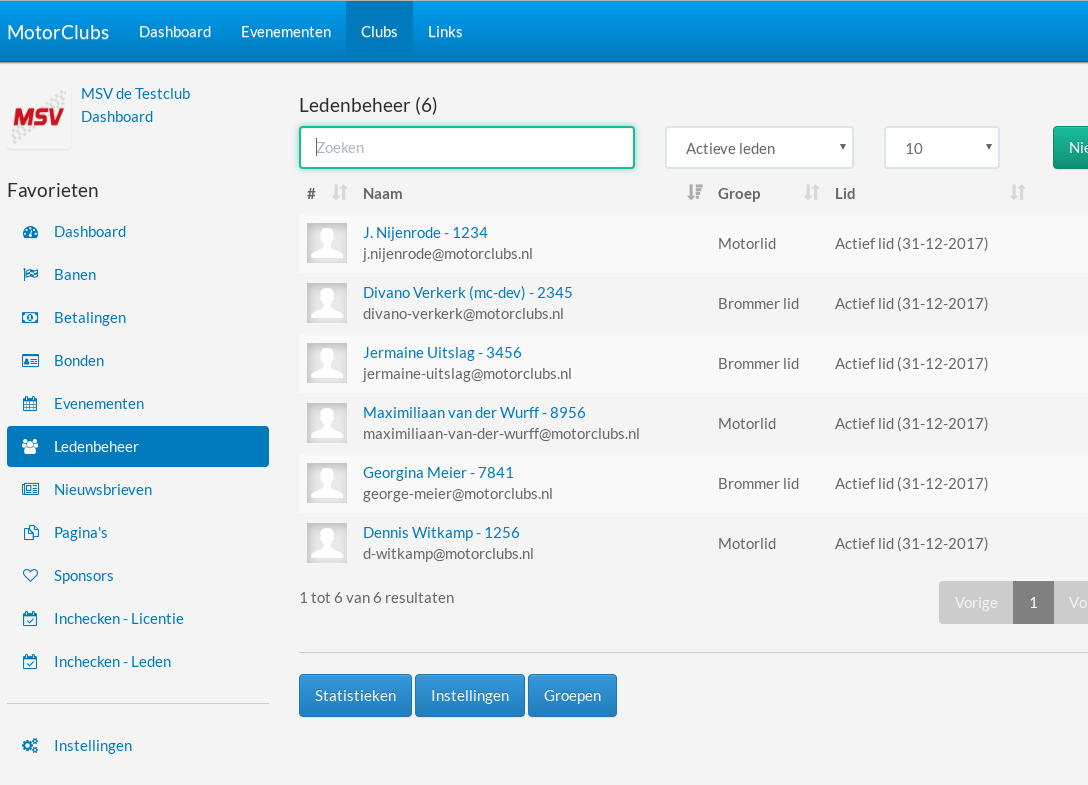Click the Instellingen button below the table
Screen dimensions: 1088x785
point(470,695)
